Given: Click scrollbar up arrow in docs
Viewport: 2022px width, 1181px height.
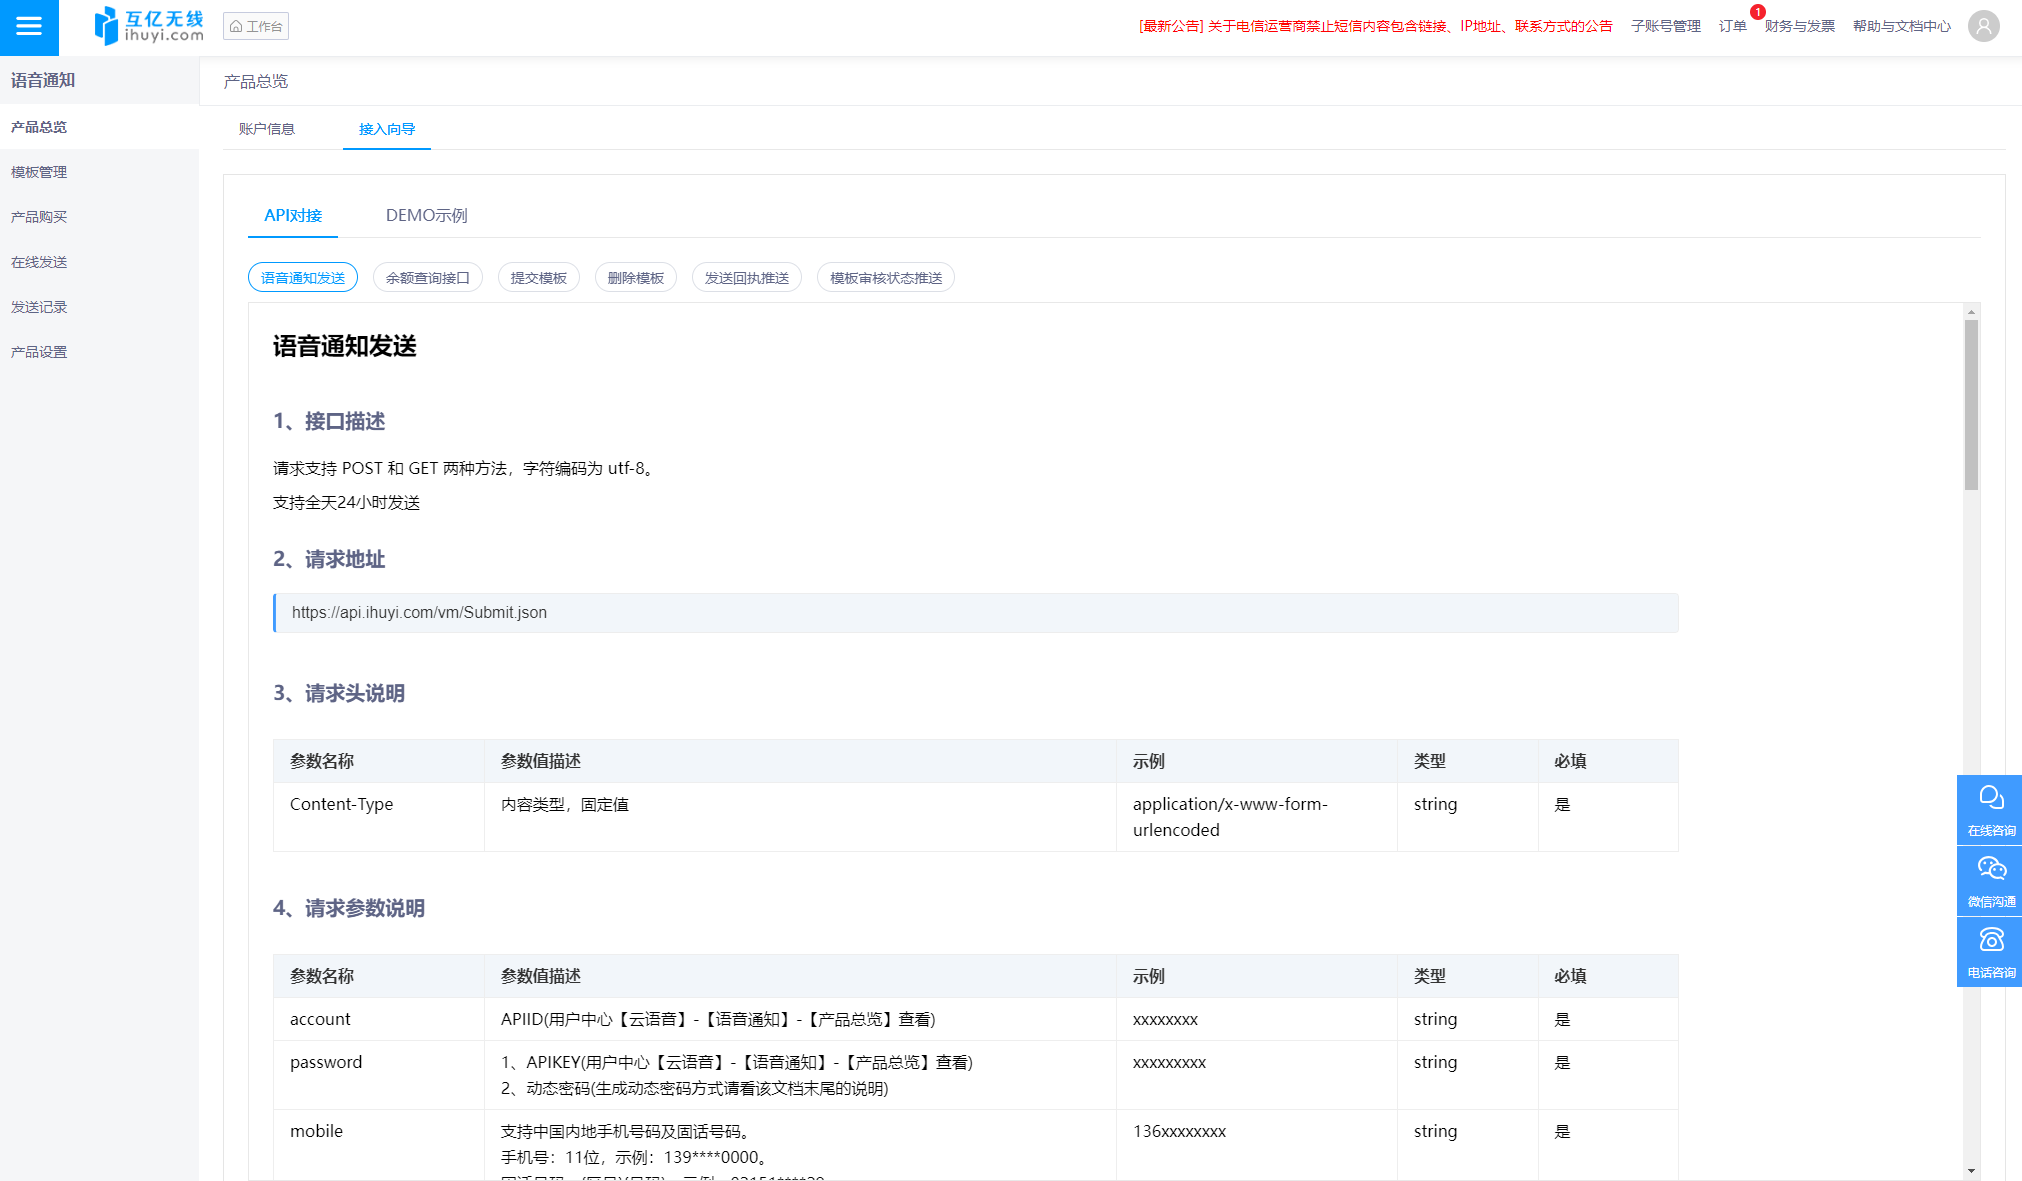Looking at the screenshot, I should click(x=1971, y=312).
